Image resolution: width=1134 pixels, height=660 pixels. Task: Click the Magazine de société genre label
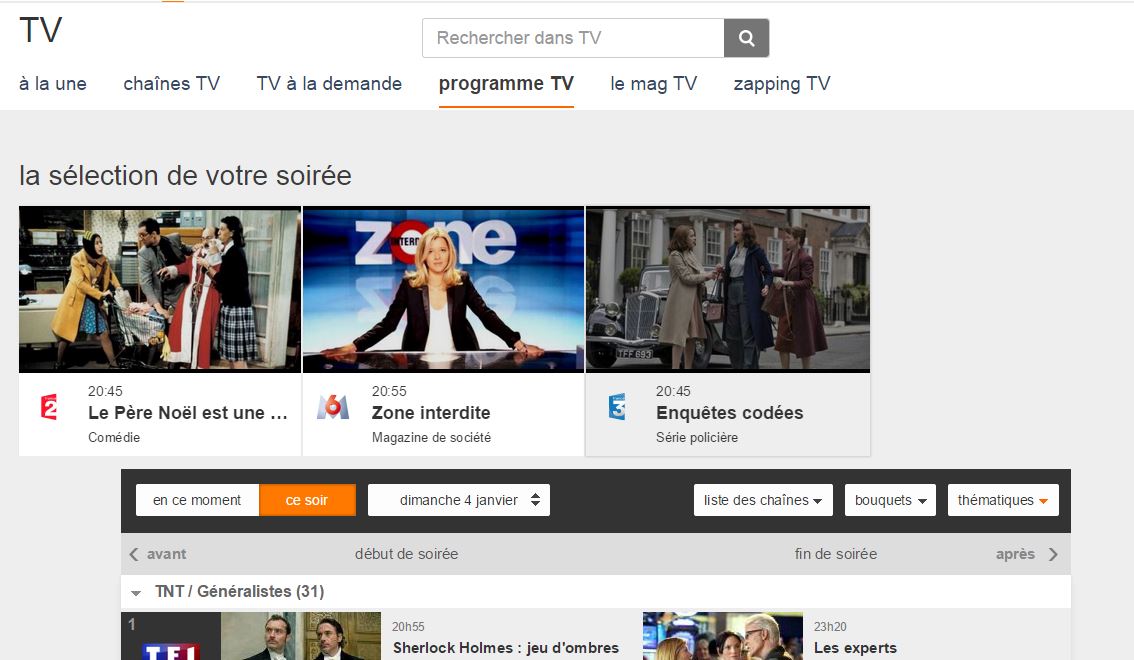(431, 437)
